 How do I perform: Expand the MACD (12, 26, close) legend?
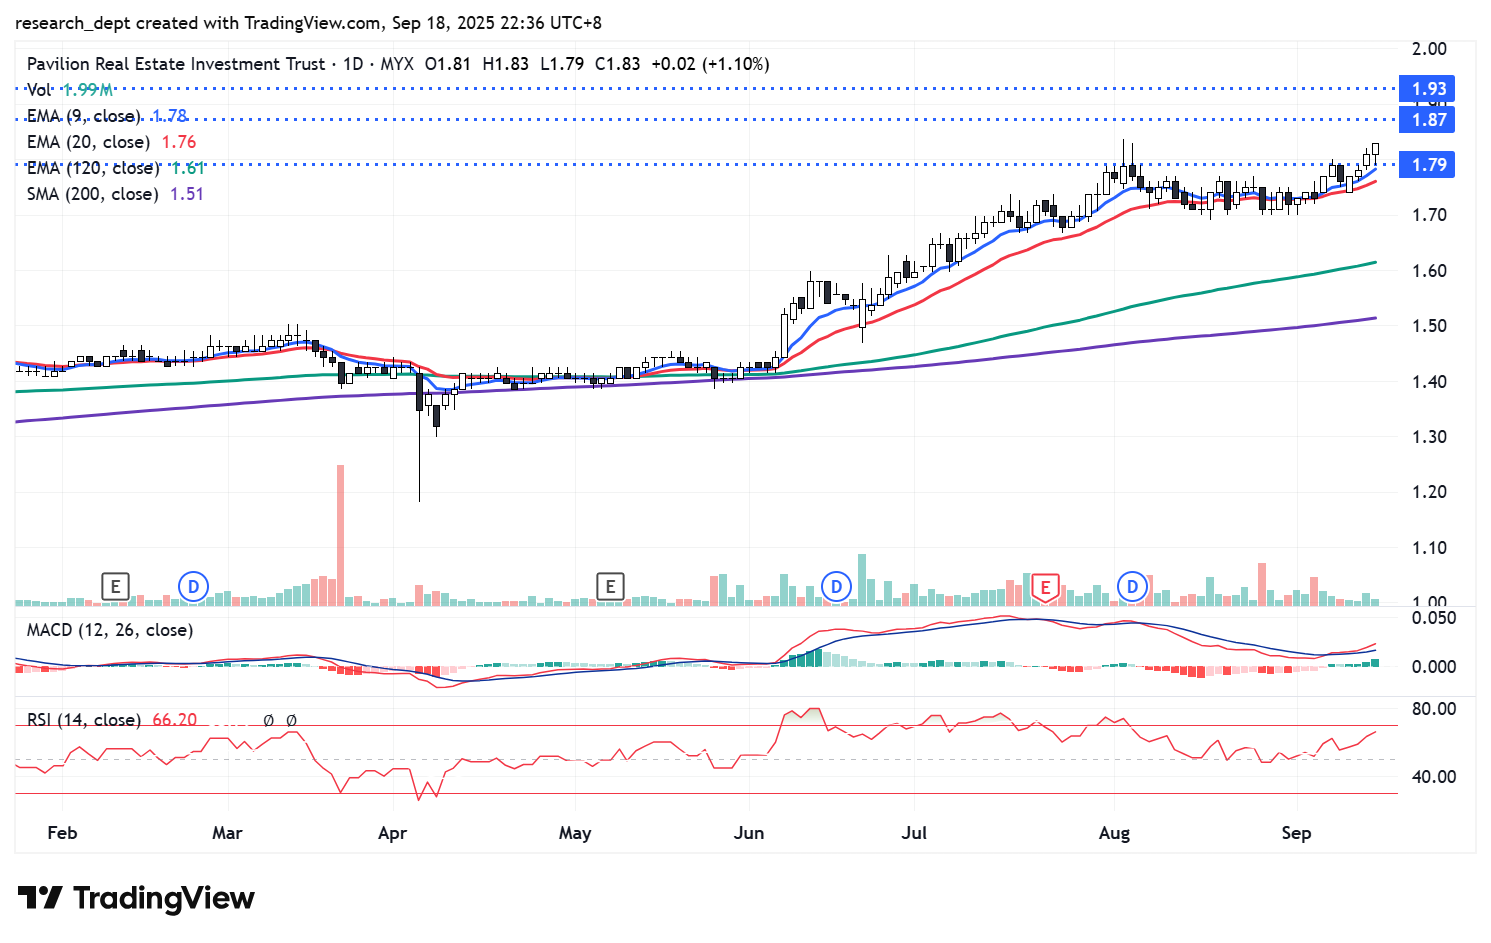(110, 630)
